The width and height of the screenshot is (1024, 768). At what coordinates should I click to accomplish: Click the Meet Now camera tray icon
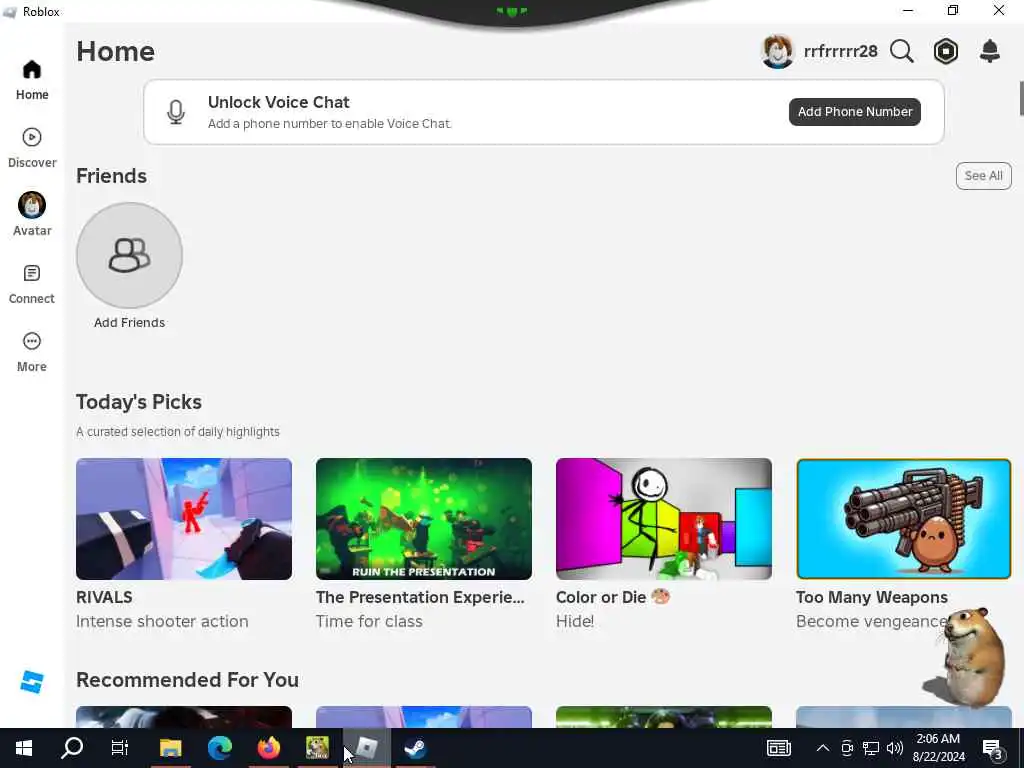tap(847, 748)
